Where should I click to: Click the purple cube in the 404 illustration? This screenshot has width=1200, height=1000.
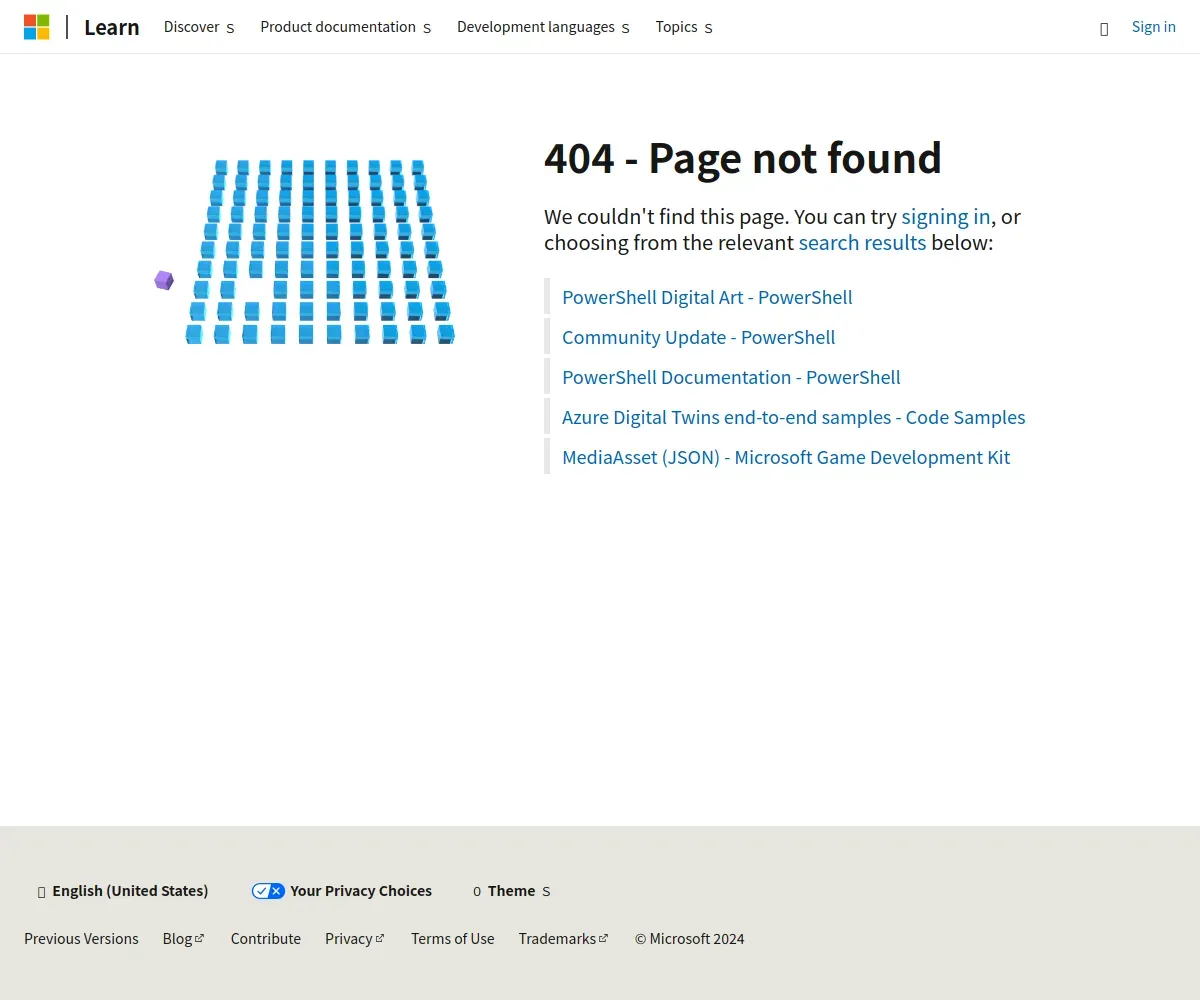164,280
